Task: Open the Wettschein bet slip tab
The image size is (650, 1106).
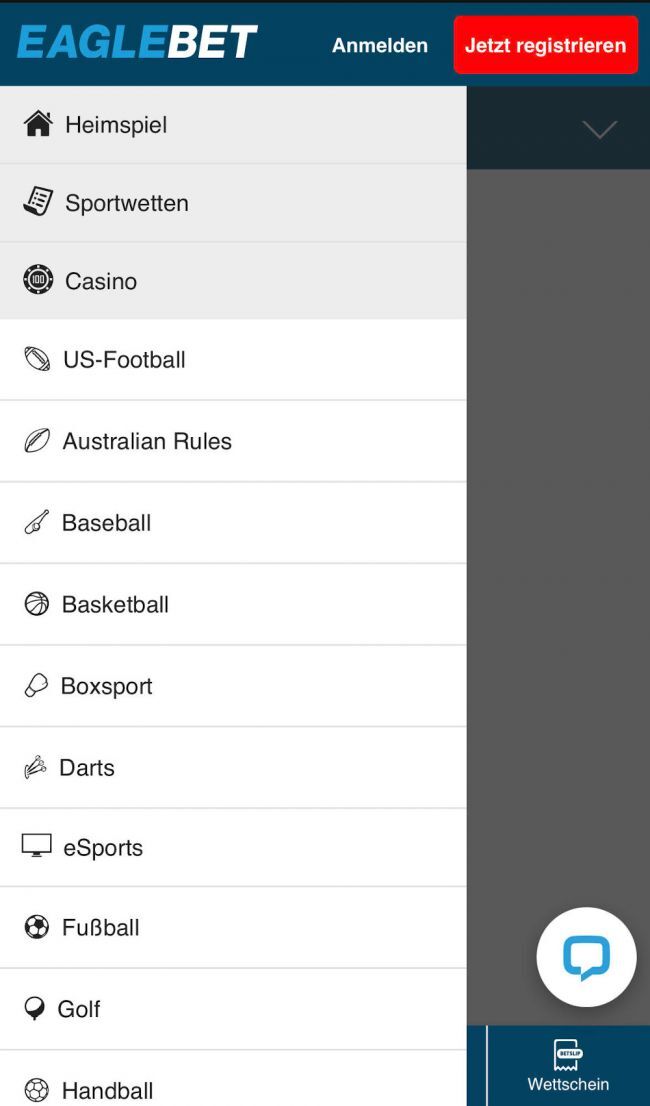Action: tap(568, 1066)
